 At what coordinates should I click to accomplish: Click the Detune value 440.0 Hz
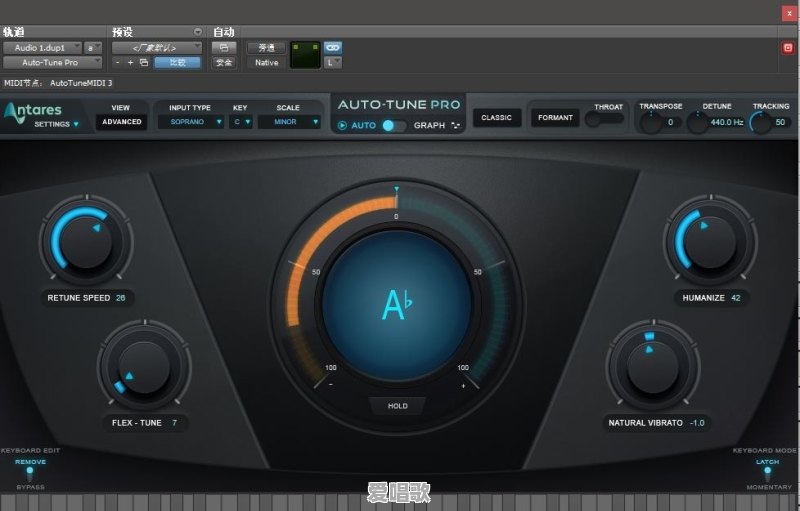[x=727, y=122]
